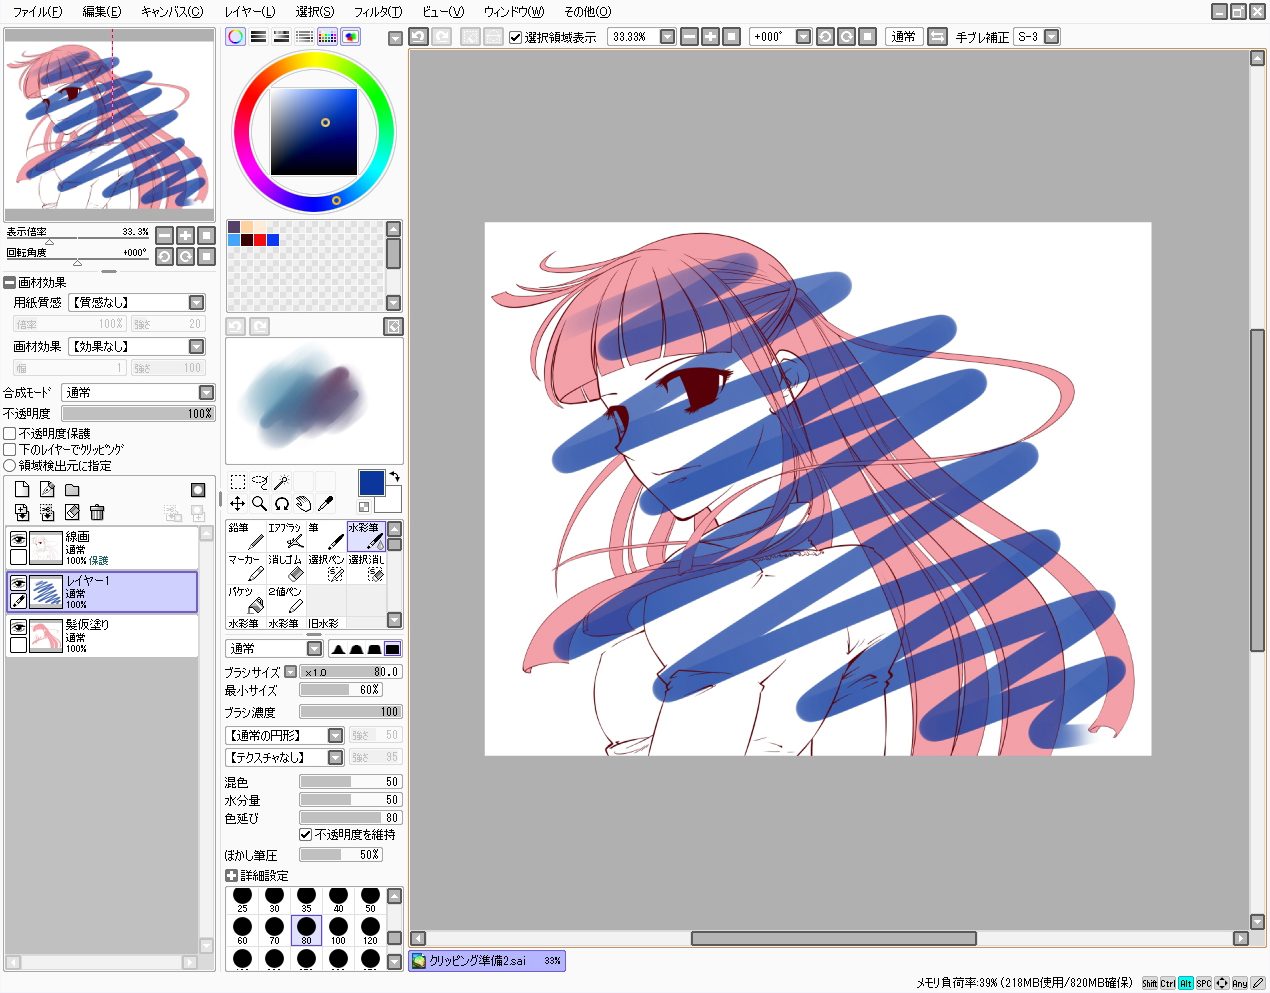Choose the 鉛筆 pencil brush
The width and height of the screenshot is (1270, 993).
pos(246,536)
